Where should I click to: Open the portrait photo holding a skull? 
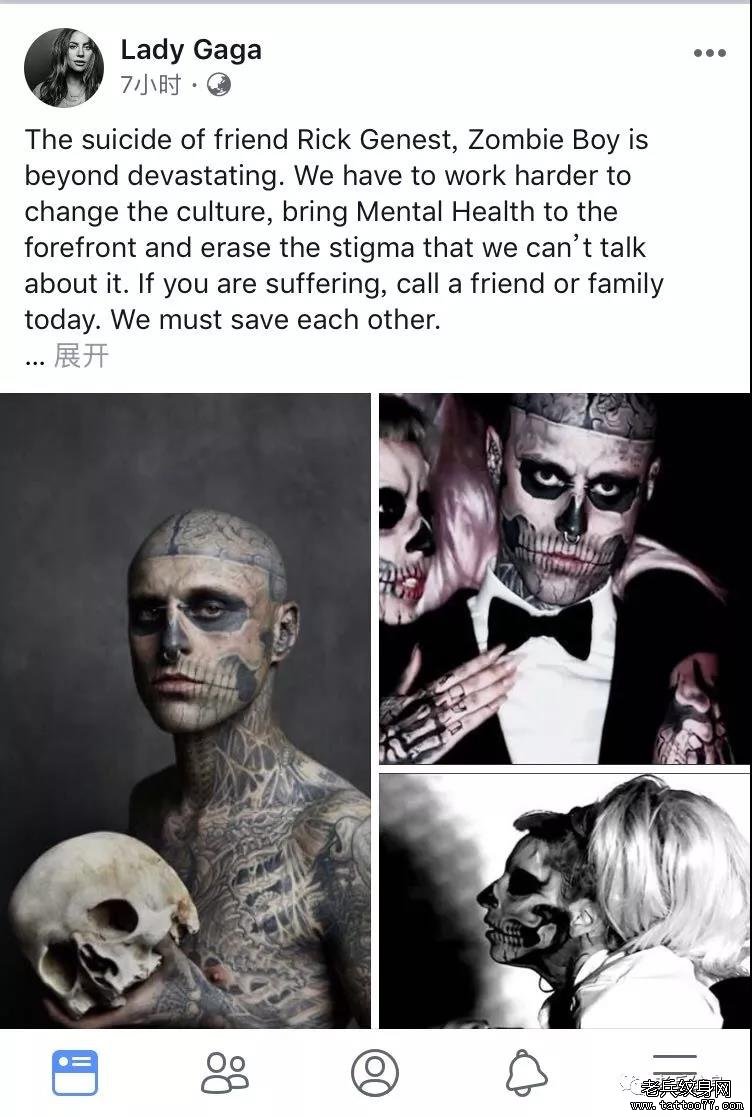185,710
